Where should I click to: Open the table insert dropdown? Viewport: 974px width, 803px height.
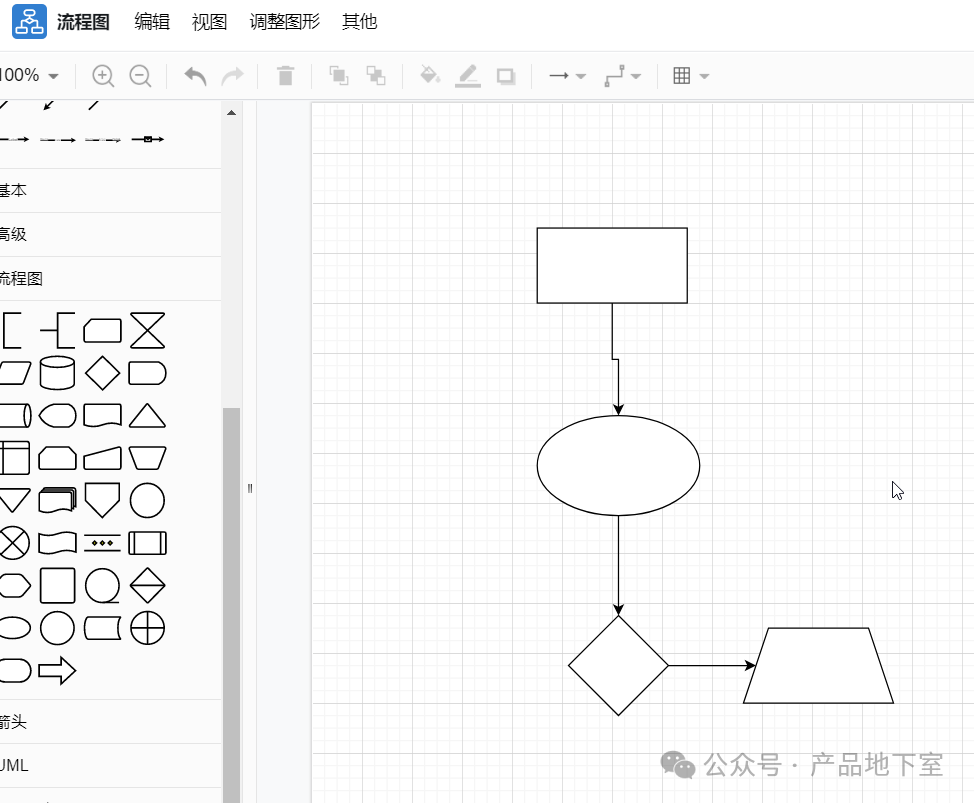(x=690, y=76)
